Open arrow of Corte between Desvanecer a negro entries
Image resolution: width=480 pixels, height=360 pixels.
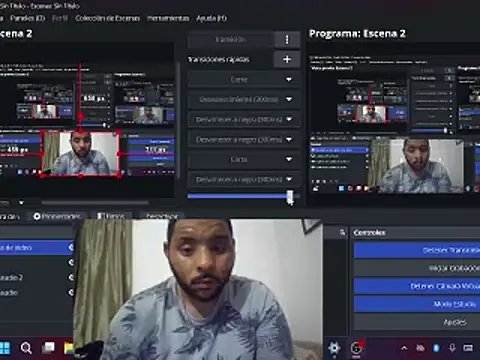[x=289, y=159]
